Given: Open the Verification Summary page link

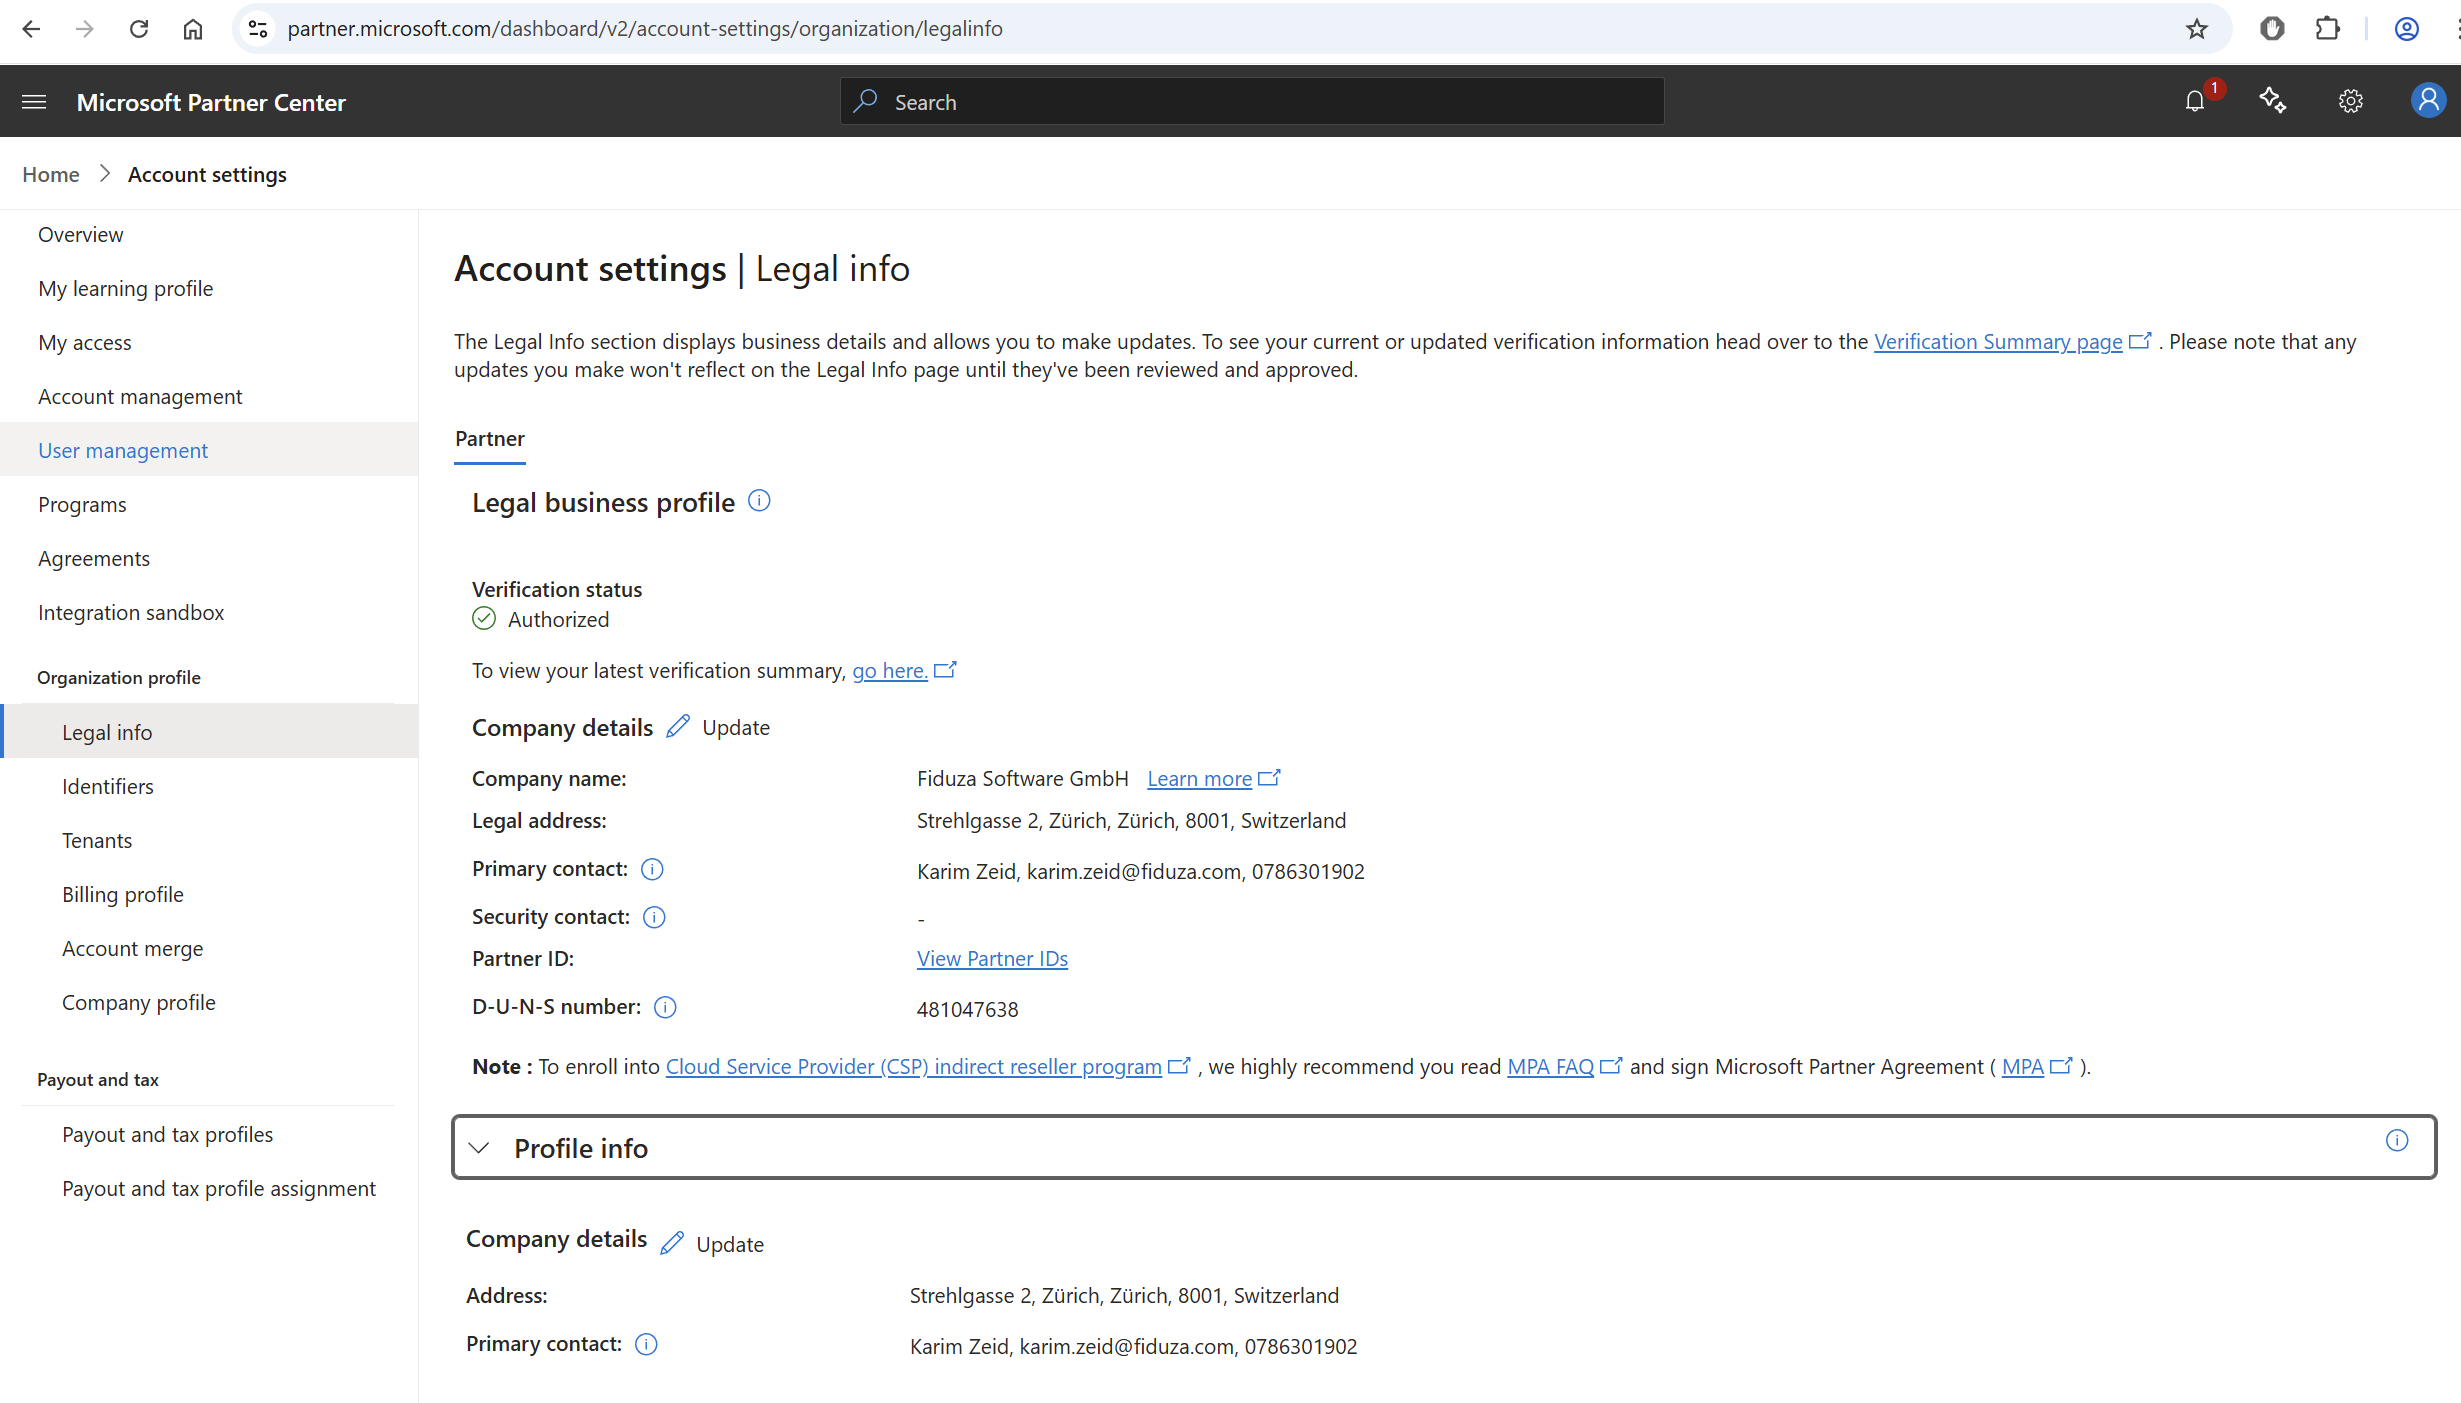Looking at the screenshot, I should 1997,342.
